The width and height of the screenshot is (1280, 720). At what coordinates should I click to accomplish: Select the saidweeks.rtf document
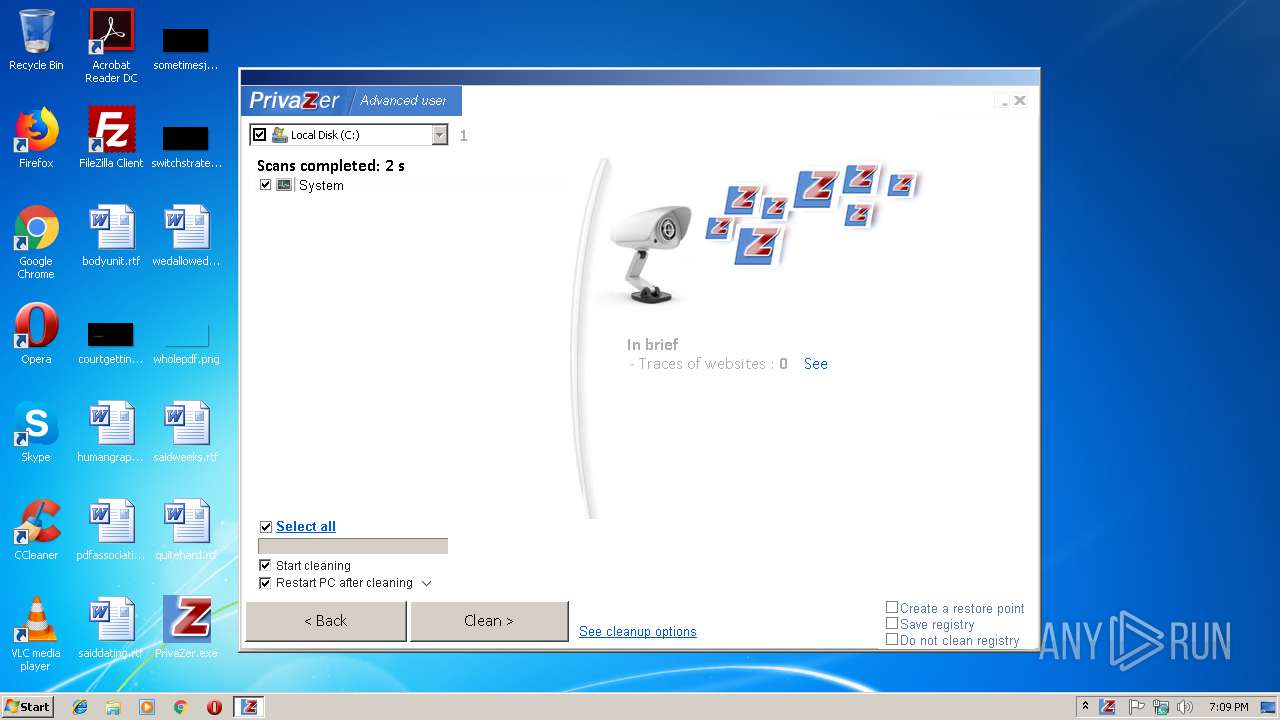pyautogui.click(x=186, y=432)
